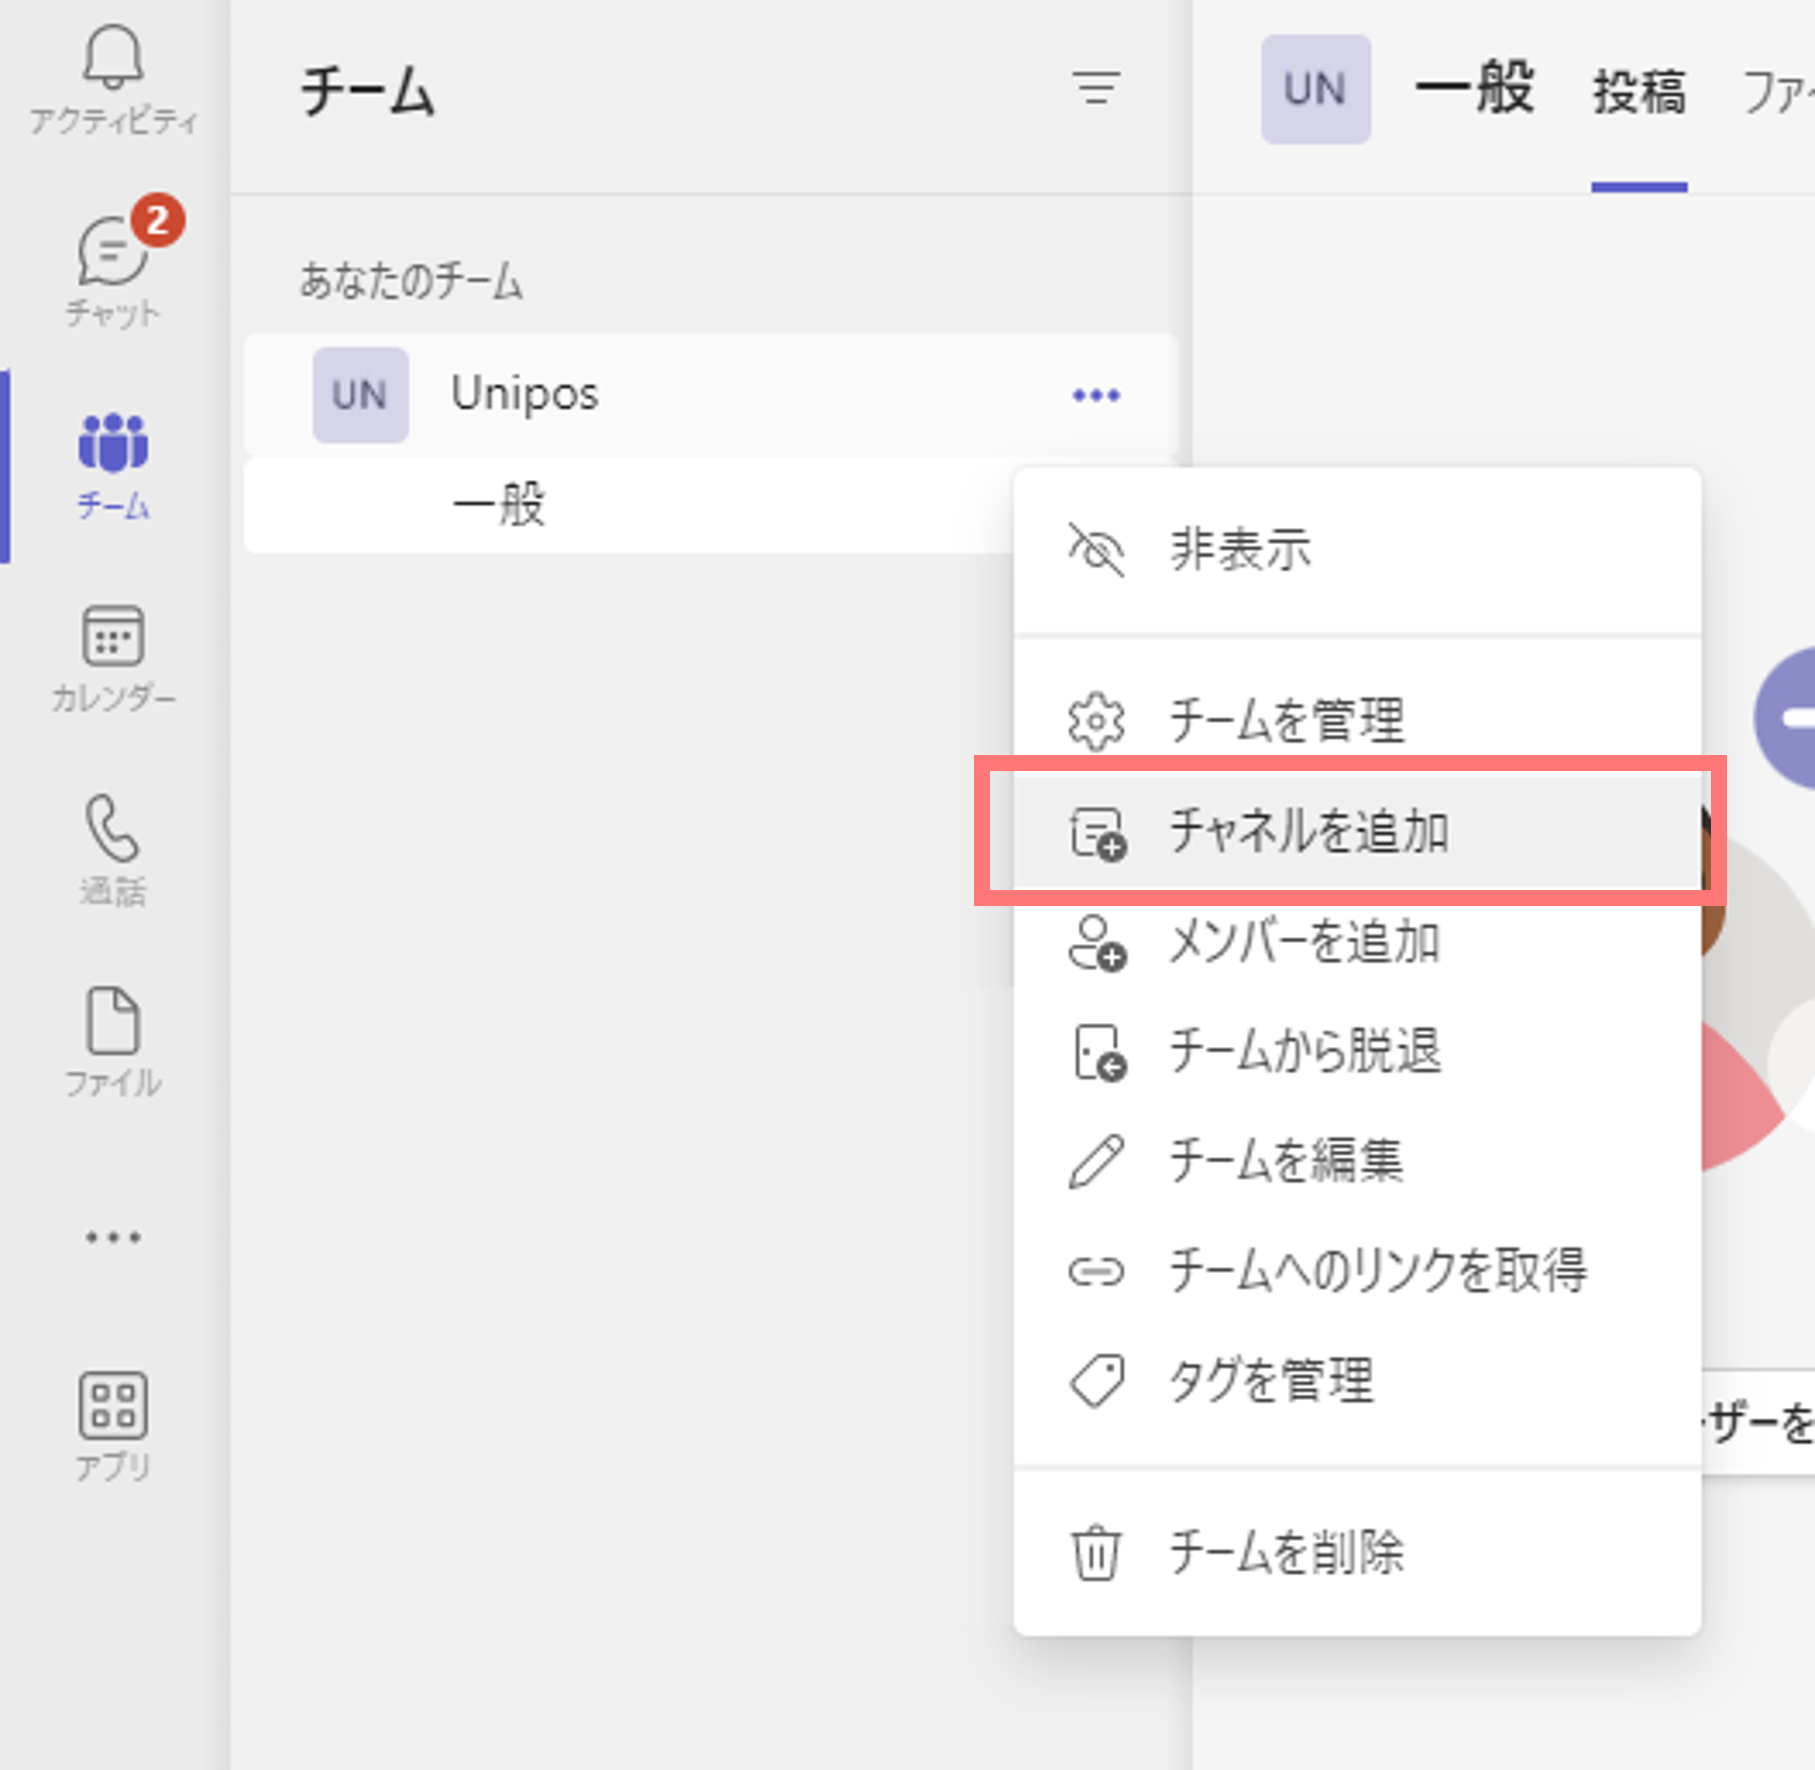Open the アクティビティ bell icon

(x=112, y=77)
